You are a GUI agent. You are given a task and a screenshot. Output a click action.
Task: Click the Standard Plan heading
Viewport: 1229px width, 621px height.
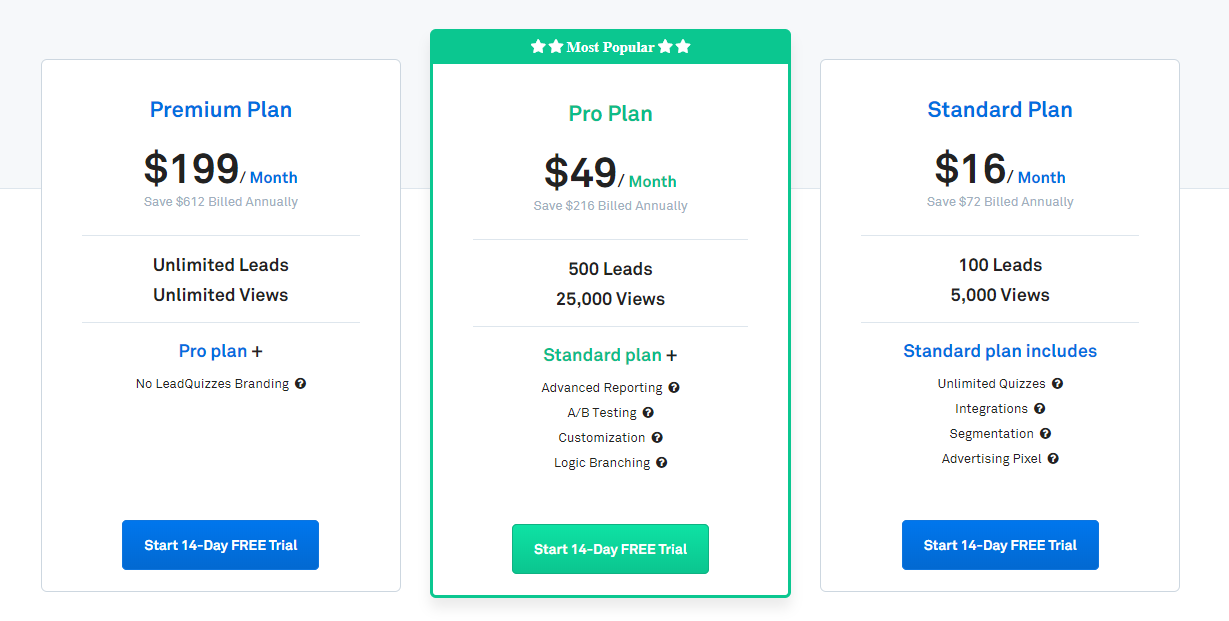[x=1000, y=110]
